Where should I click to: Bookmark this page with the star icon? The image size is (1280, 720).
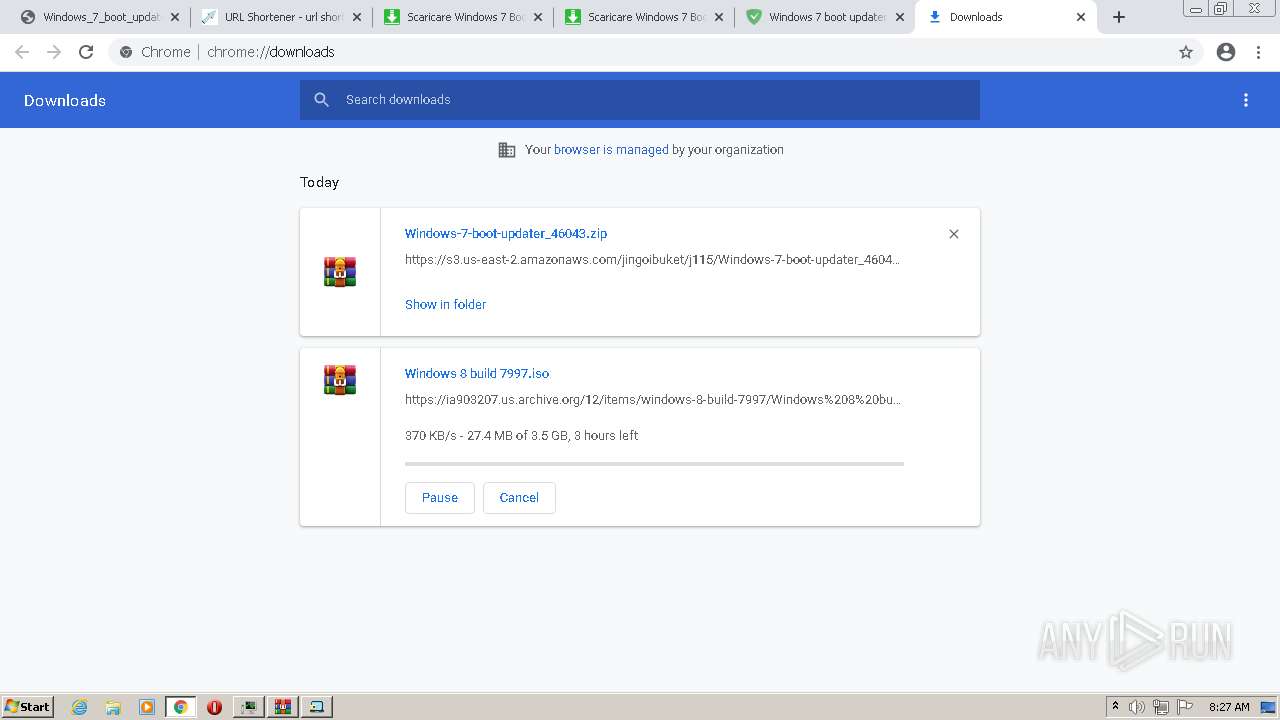point(1186,52)
